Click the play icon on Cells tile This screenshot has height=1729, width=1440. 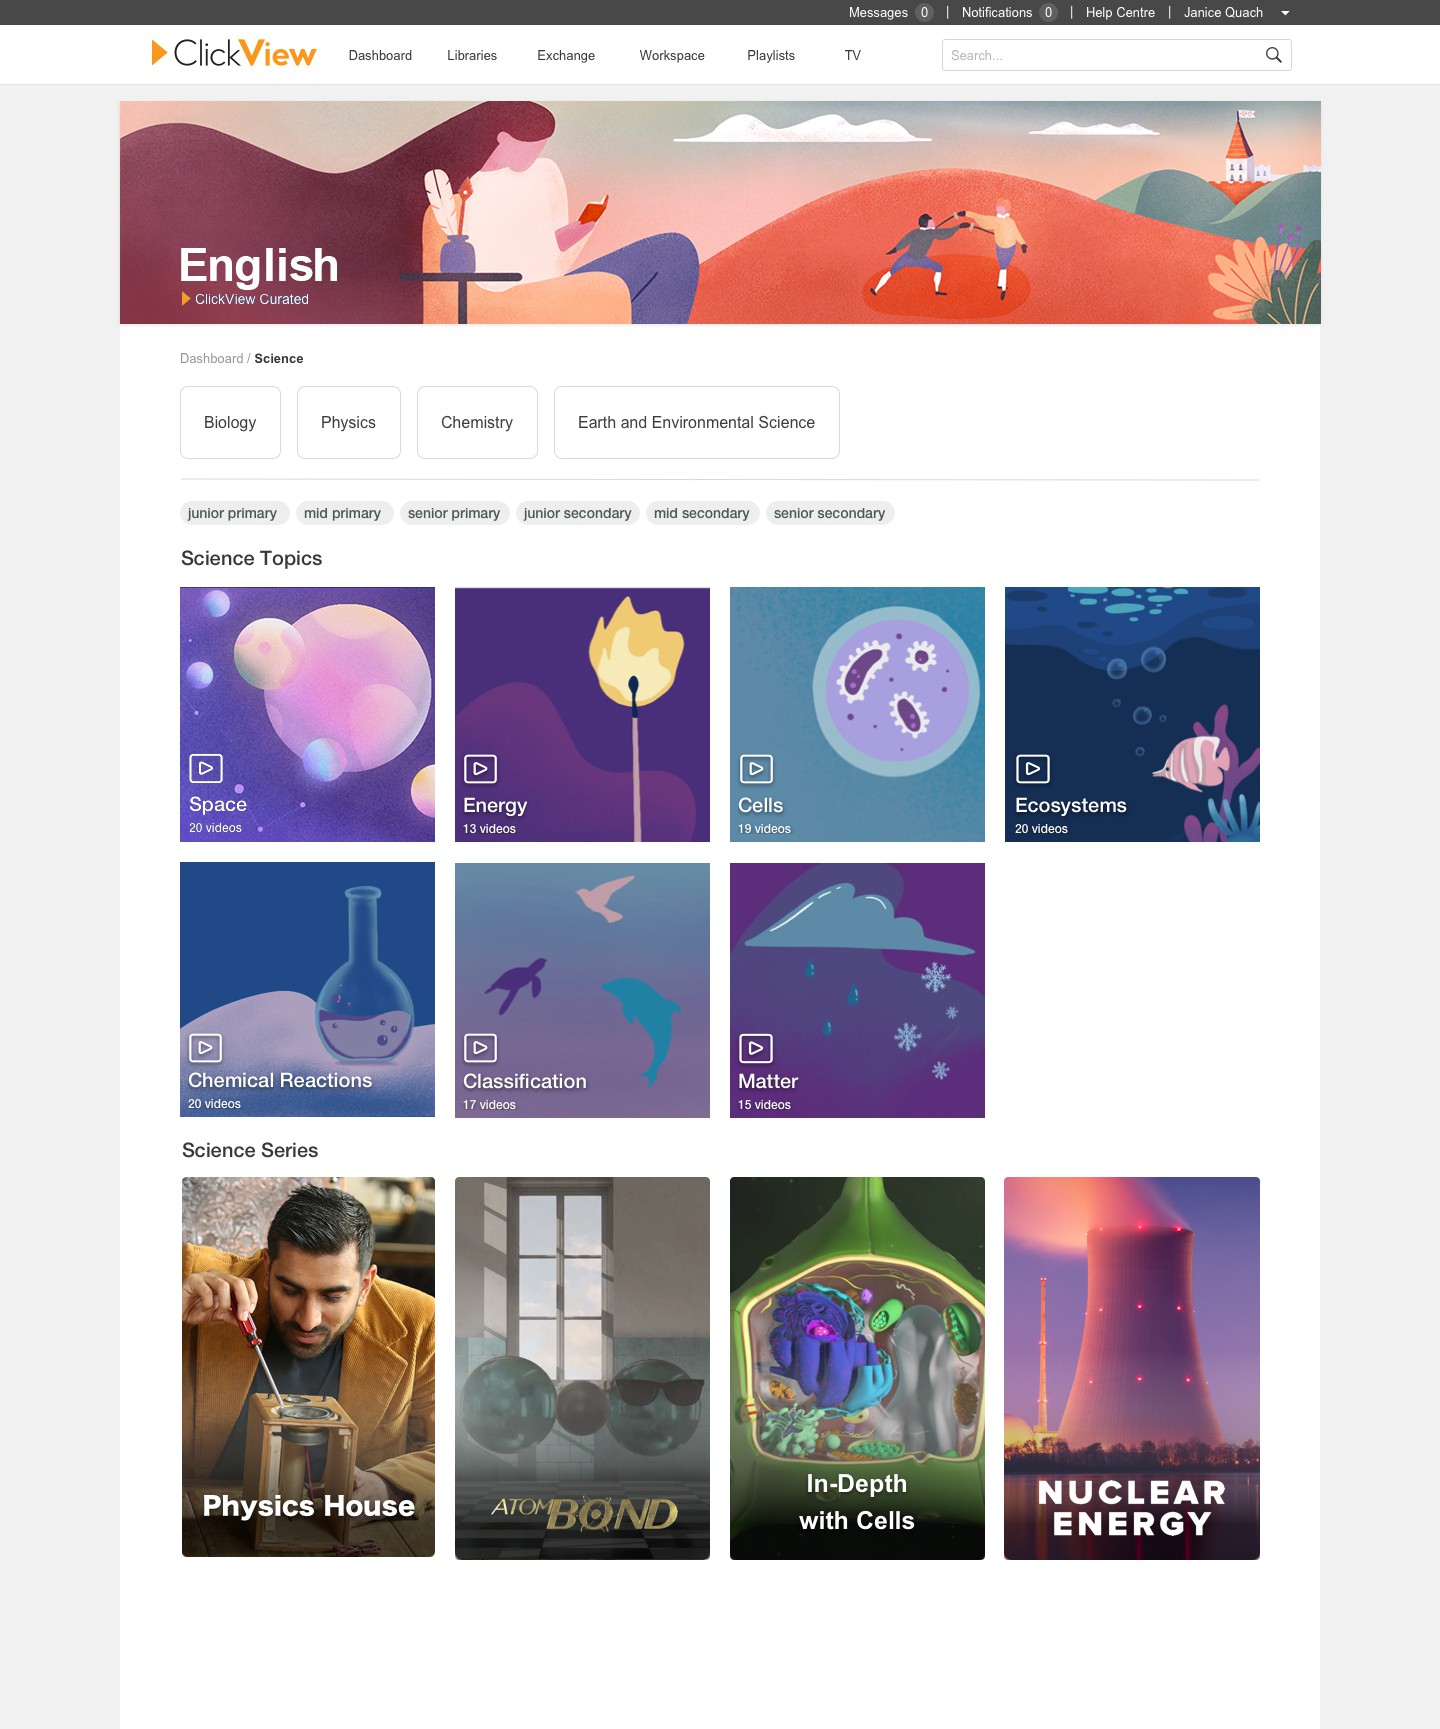coord(756,769)
